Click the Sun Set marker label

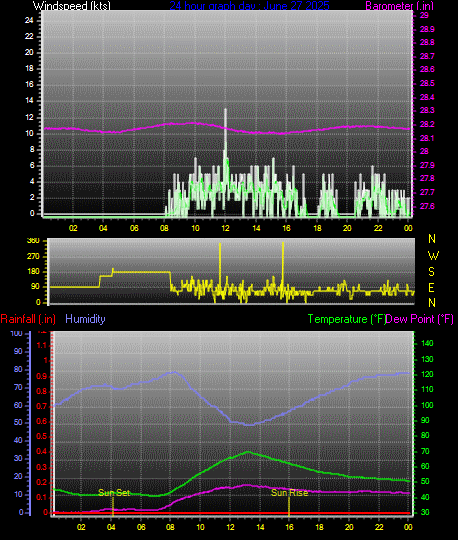pyautogui.click(x=114, y=493)
